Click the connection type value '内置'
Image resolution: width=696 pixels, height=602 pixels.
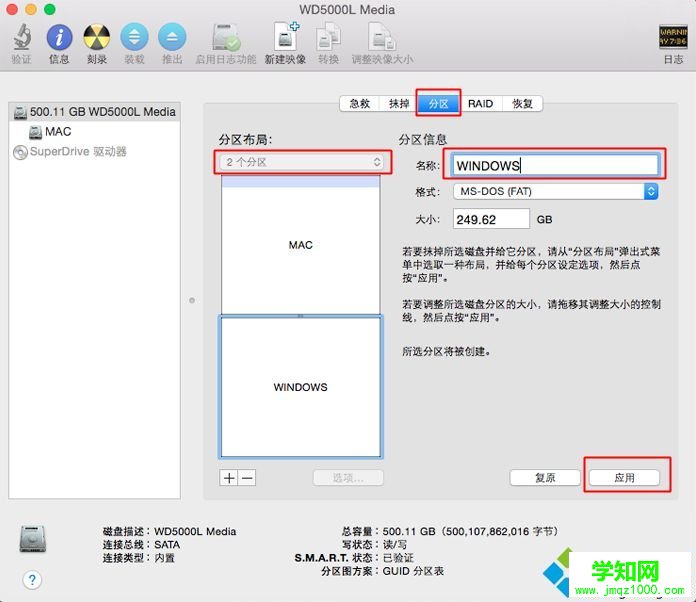[164, 558]
